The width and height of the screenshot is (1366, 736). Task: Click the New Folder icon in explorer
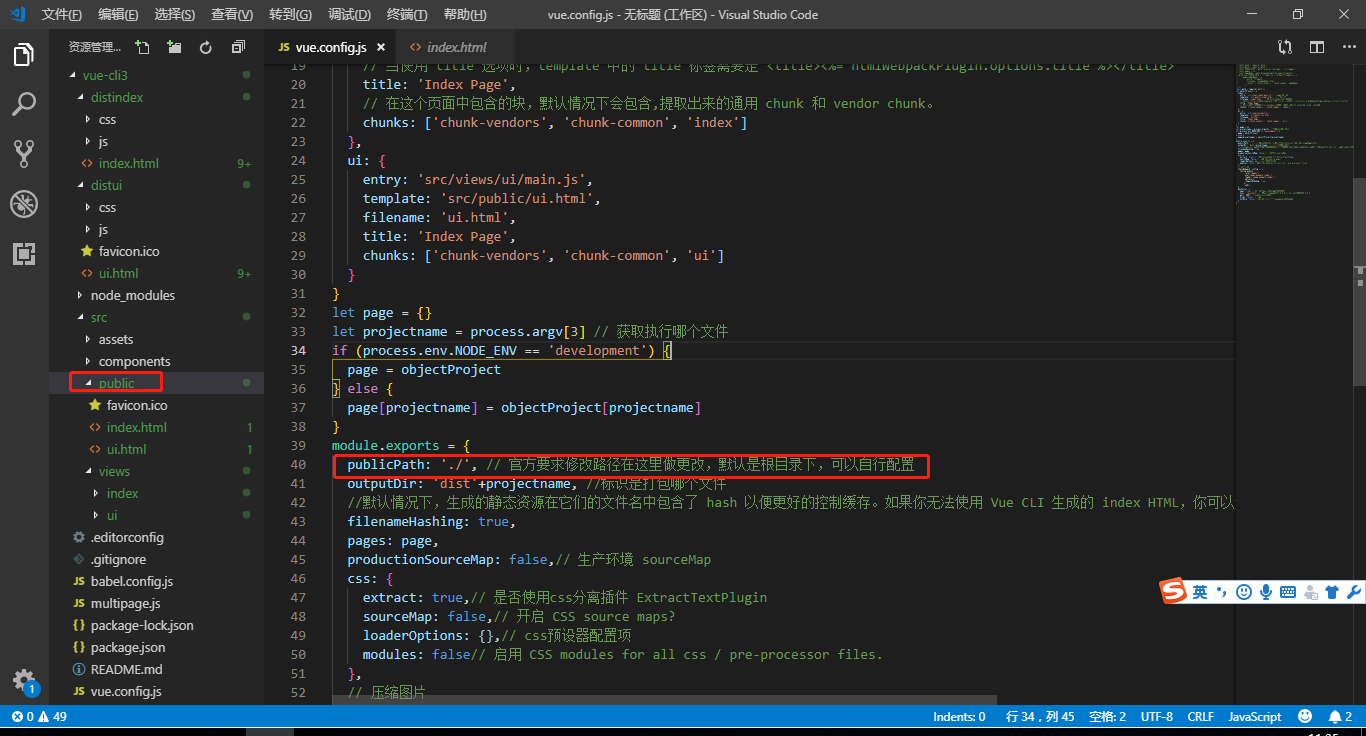(x=175, y=47)
